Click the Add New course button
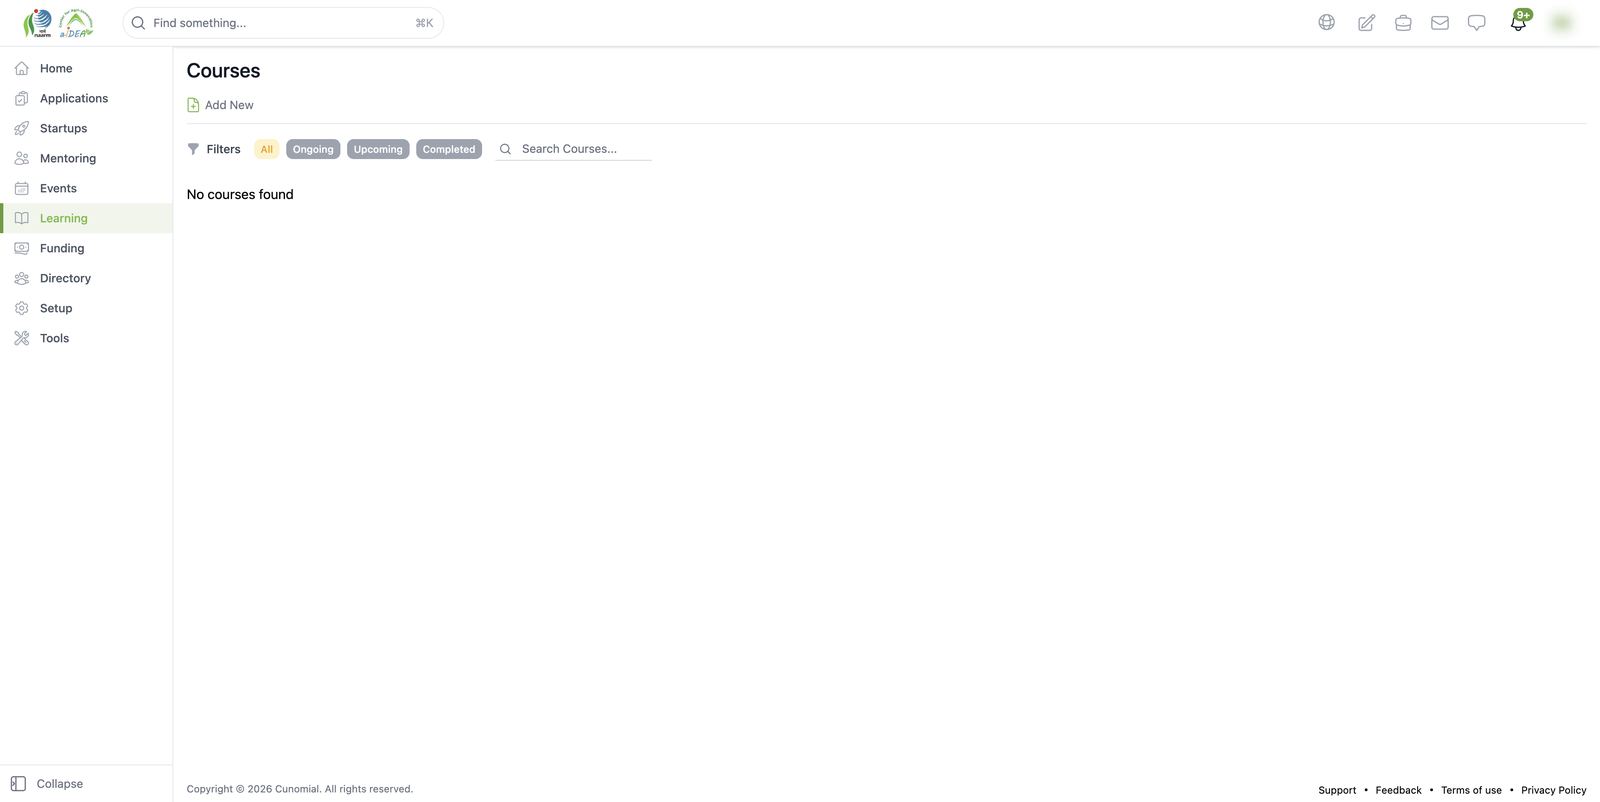Image resolution: width=1600 pixels, height=802 pixels. (x=220, y=105)
